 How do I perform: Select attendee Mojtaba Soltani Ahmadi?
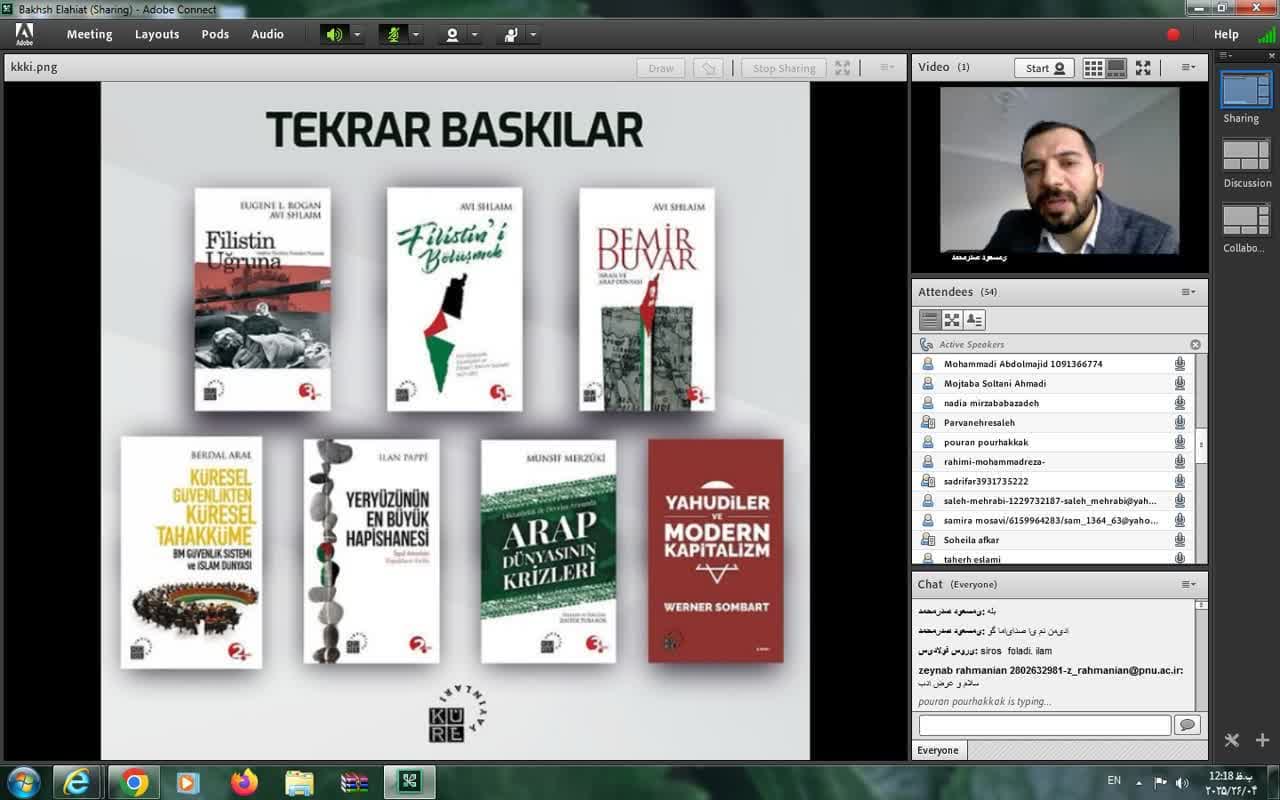click(1055, 383)
